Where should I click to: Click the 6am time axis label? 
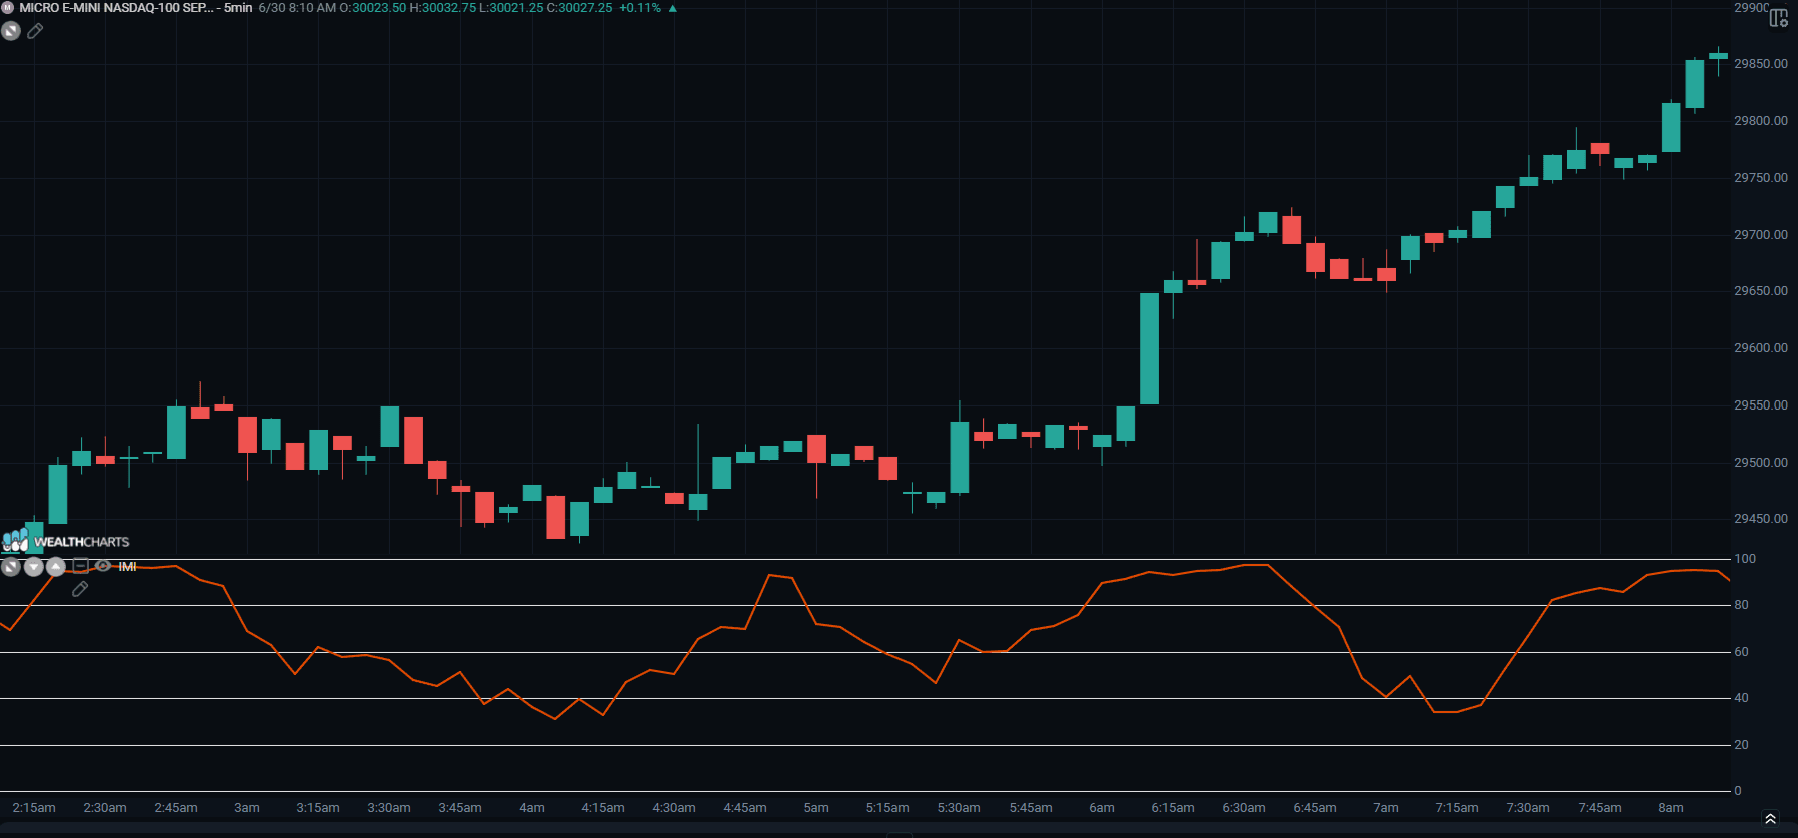1102,808
